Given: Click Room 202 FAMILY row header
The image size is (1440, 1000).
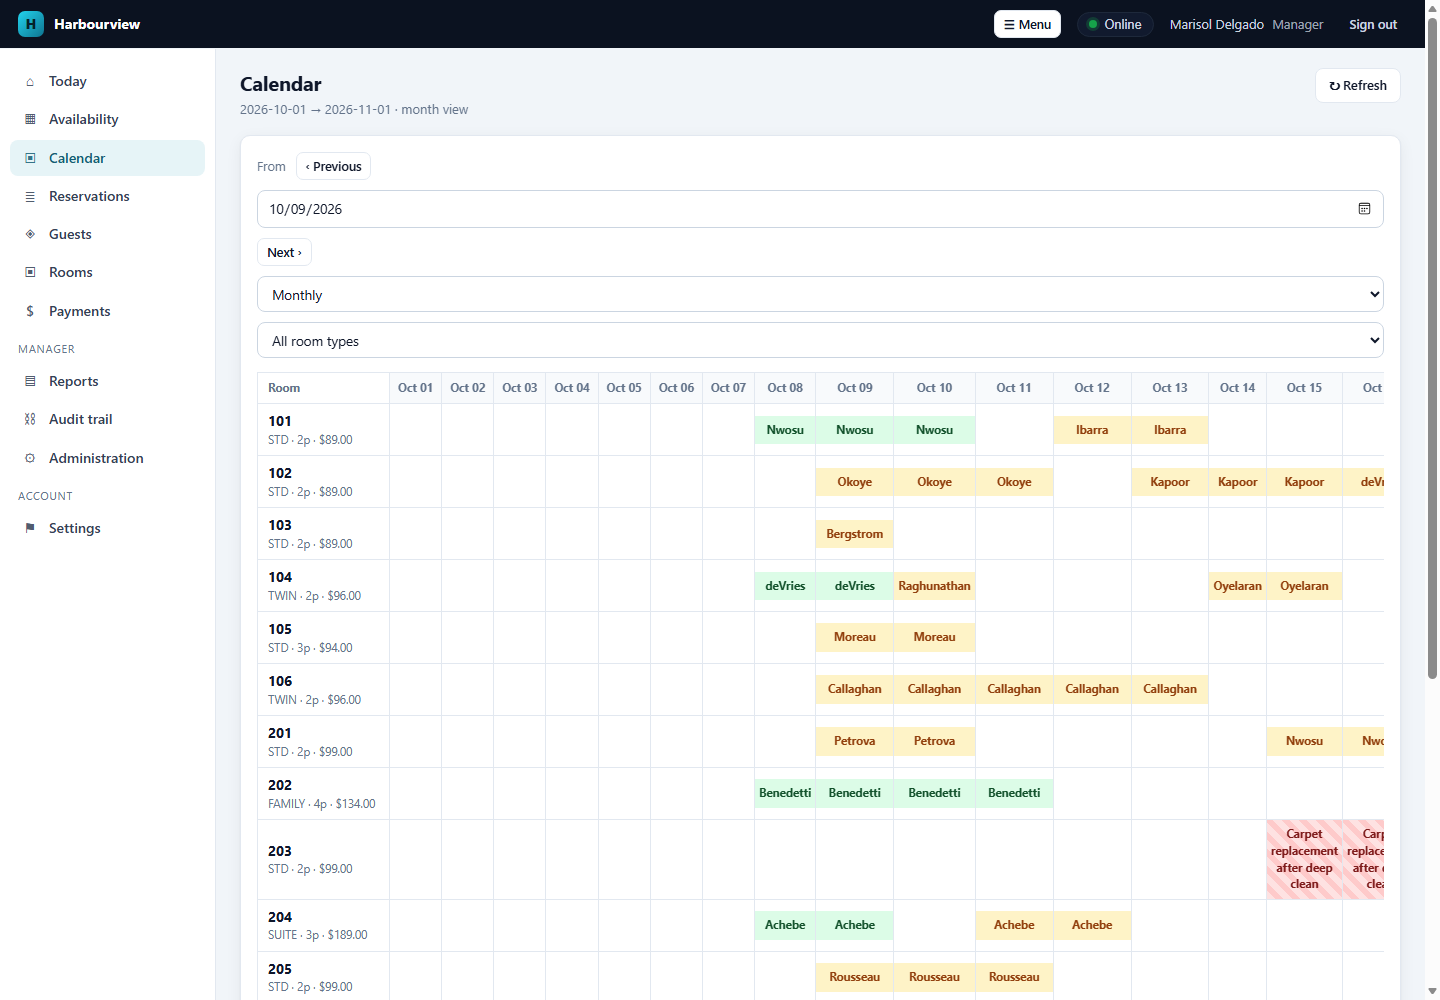Looking at the screenshot, I should (323, 794).
